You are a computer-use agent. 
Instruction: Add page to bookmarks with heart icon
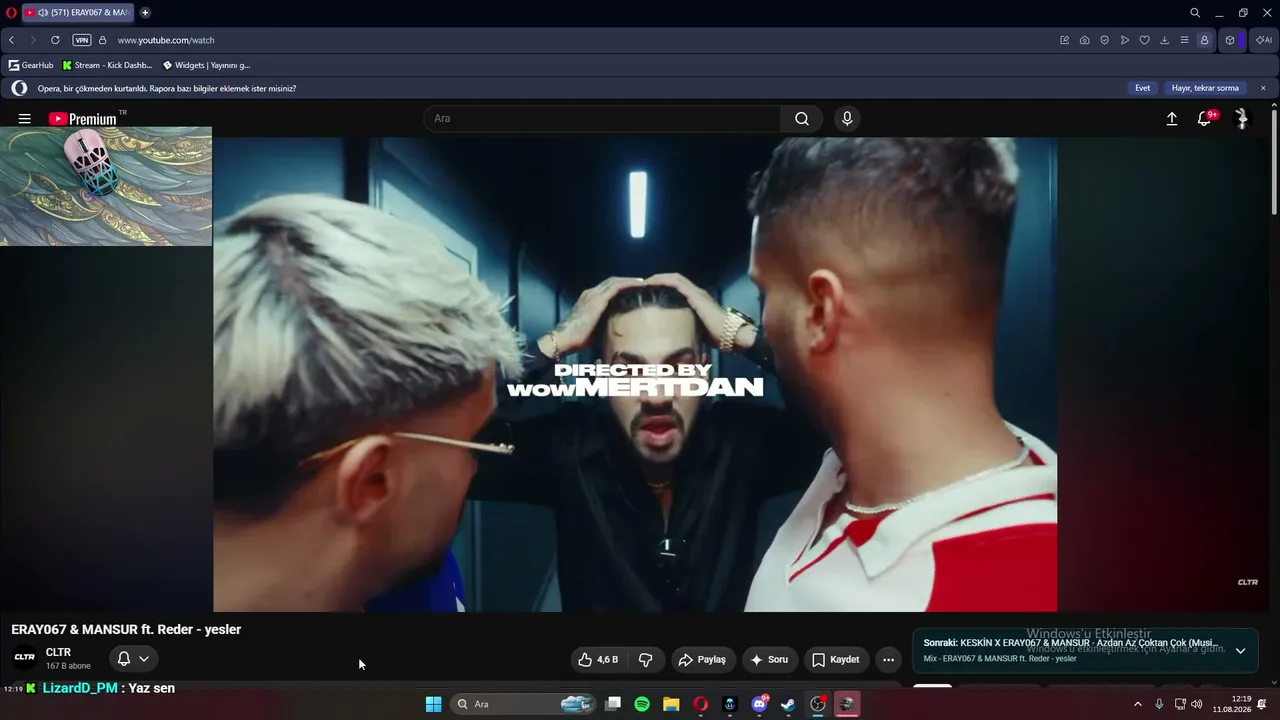tap(1145, 40)
